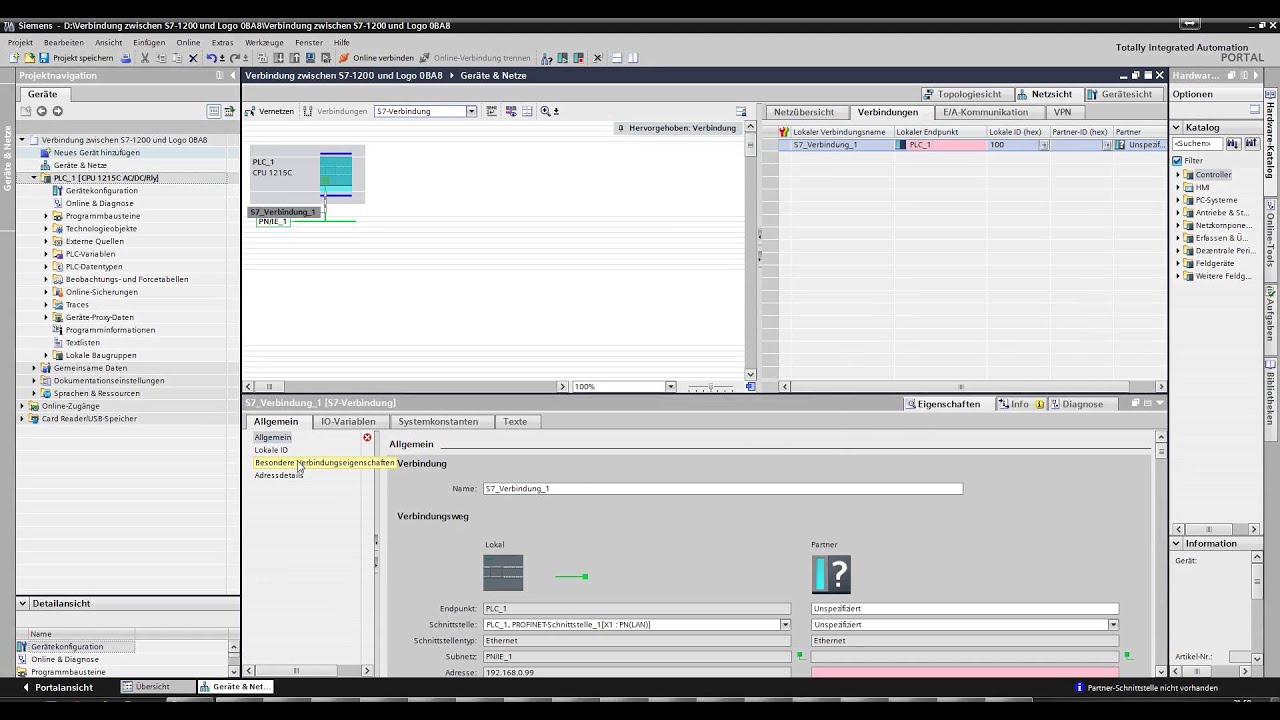1280x720 pixels.
Task: Open the S7-Verbindung connection type dropdown
Action: click(471, 111)
